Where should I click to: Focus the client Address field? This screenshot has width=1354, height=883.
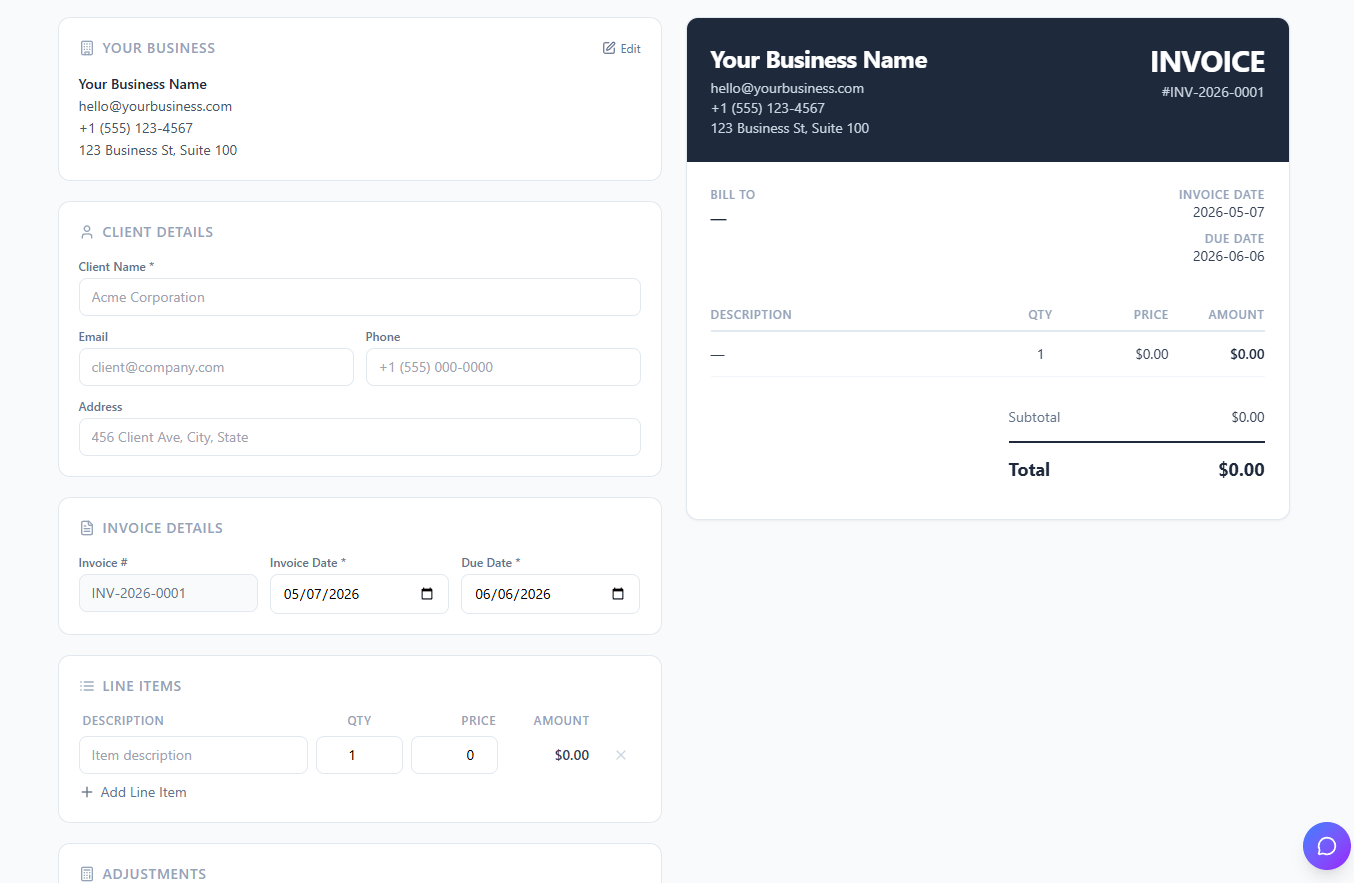pos(360,437)
